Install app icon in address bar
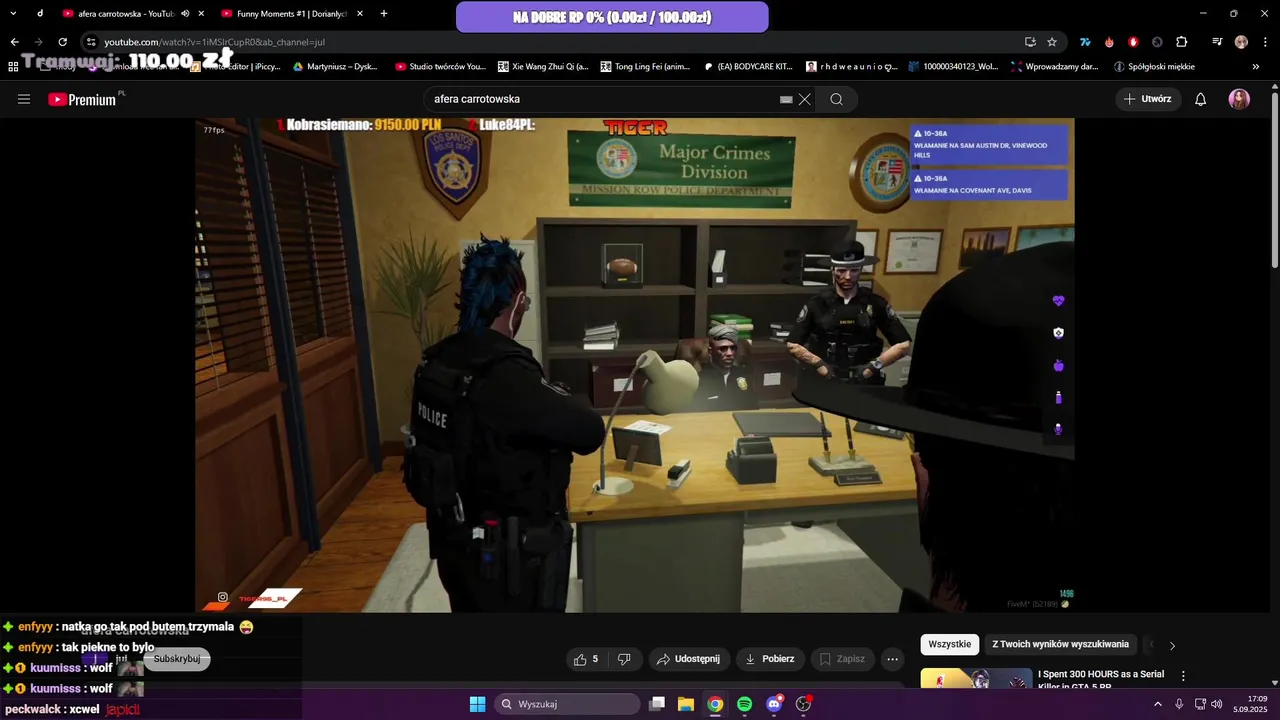Viewport: 1280px width, 720px height. point(1030,42)
